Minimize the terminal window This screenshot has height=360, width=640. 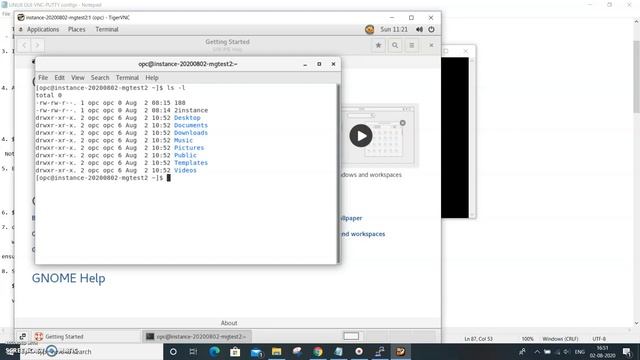(305, 64)
